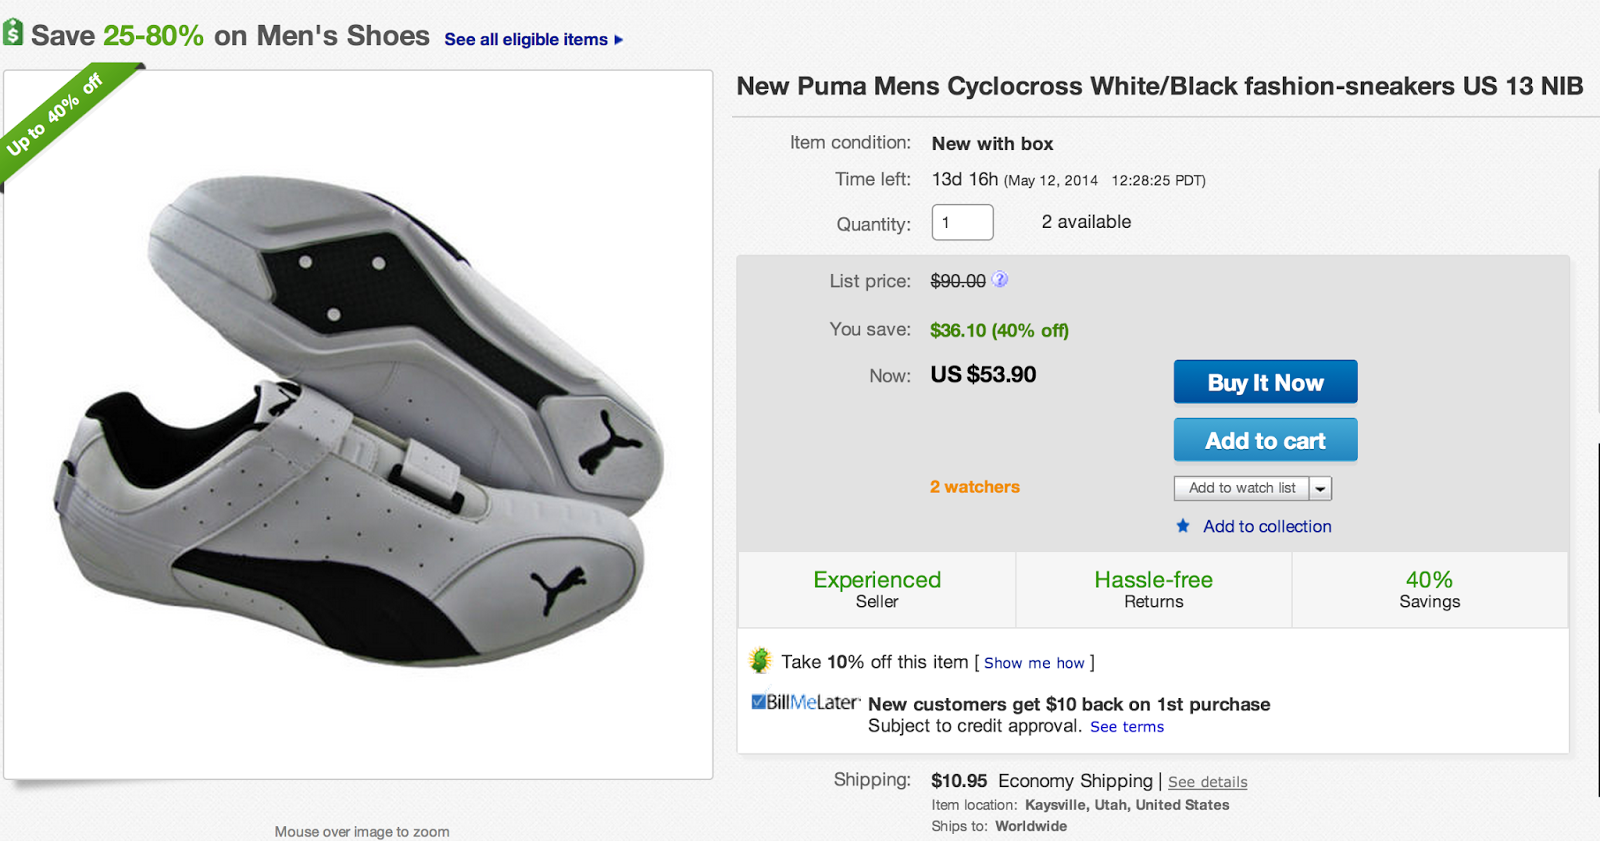Open the Add to collection link
The width and height of the screenshot is (1600, 841).
coord(1267,526)
